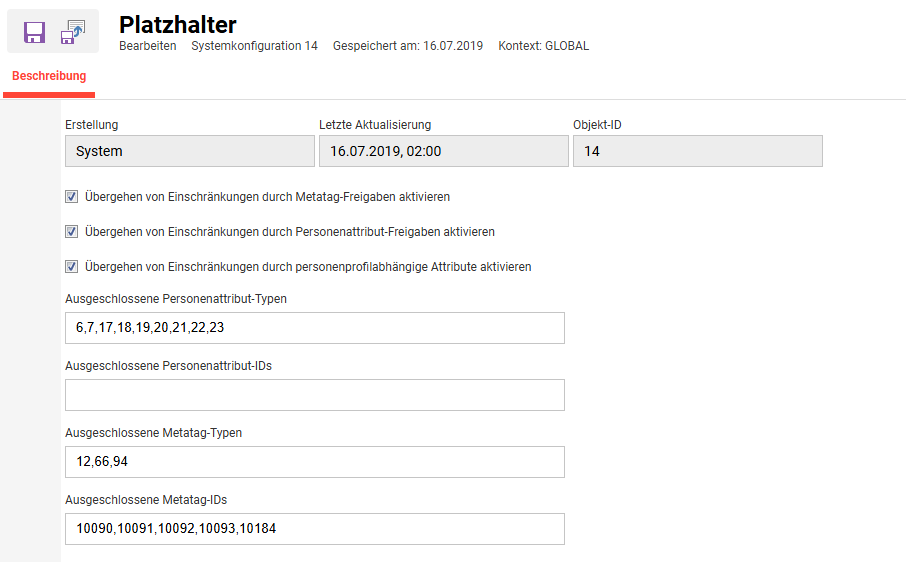
Task: Click the Erstellung field showing System
Action: (x=190, y=151)
